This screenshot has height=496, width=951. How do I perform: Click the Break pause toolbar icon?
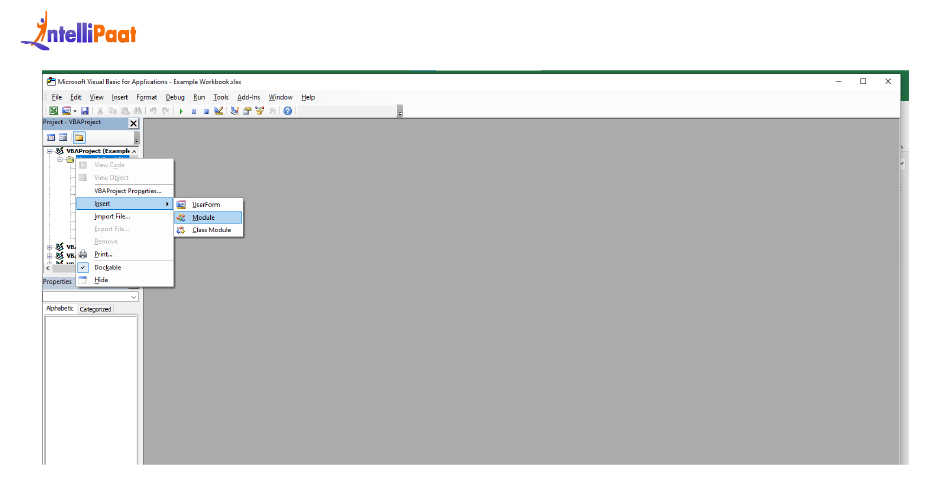[193, 111]
